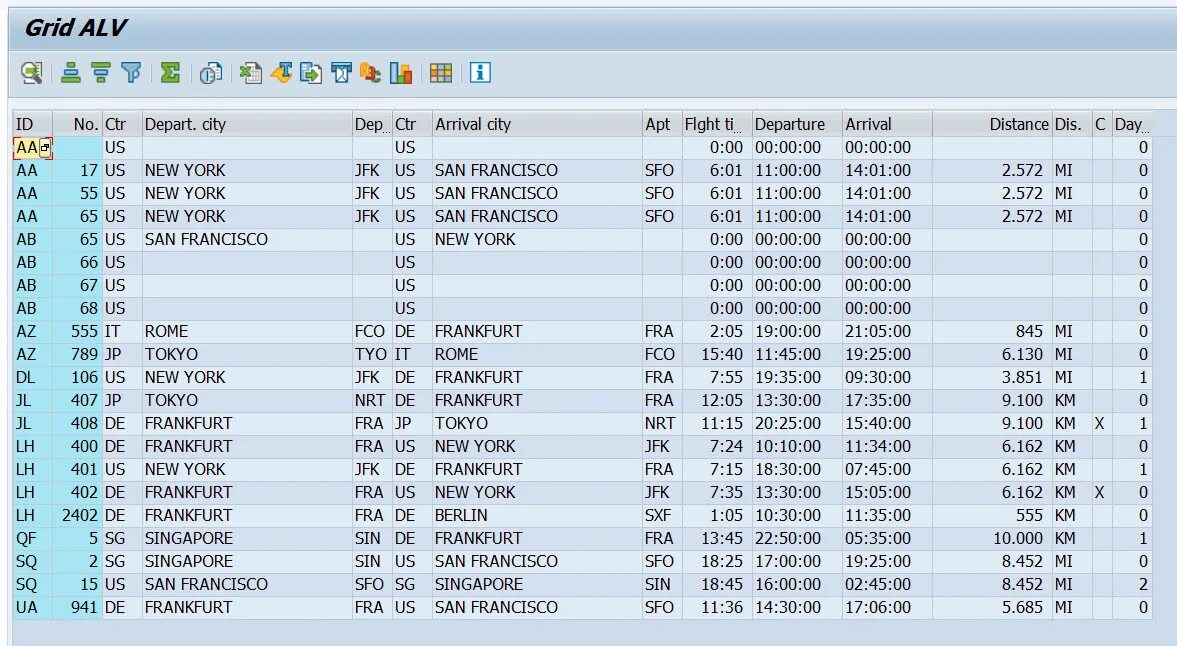This screenshot has height=646, width=1177.
Task: Click flight number 68 cell
Action: tap(78, 308)
